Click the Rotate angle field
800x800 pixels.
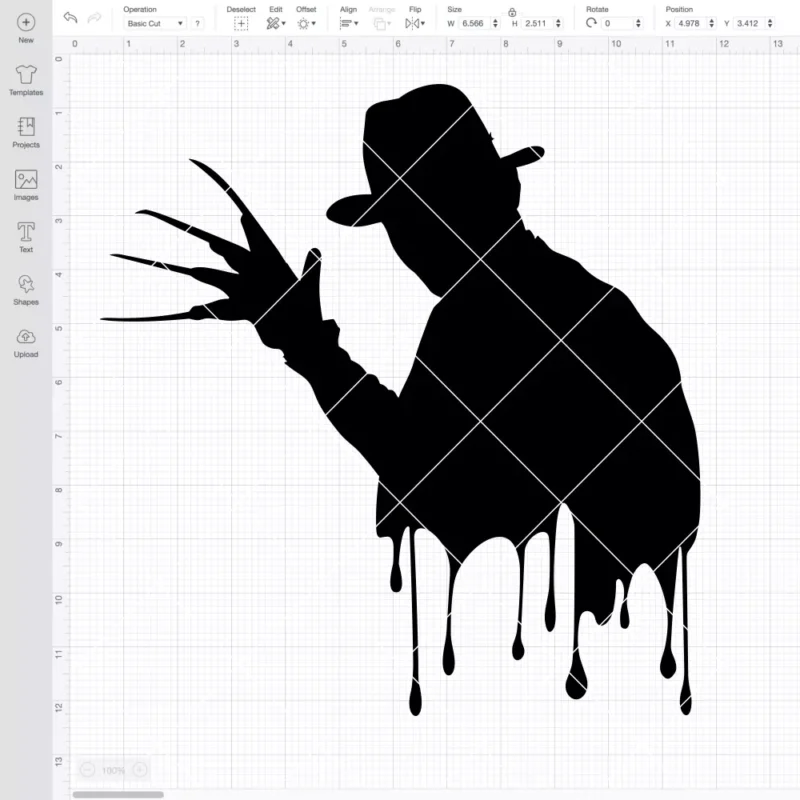pos(618,23)
